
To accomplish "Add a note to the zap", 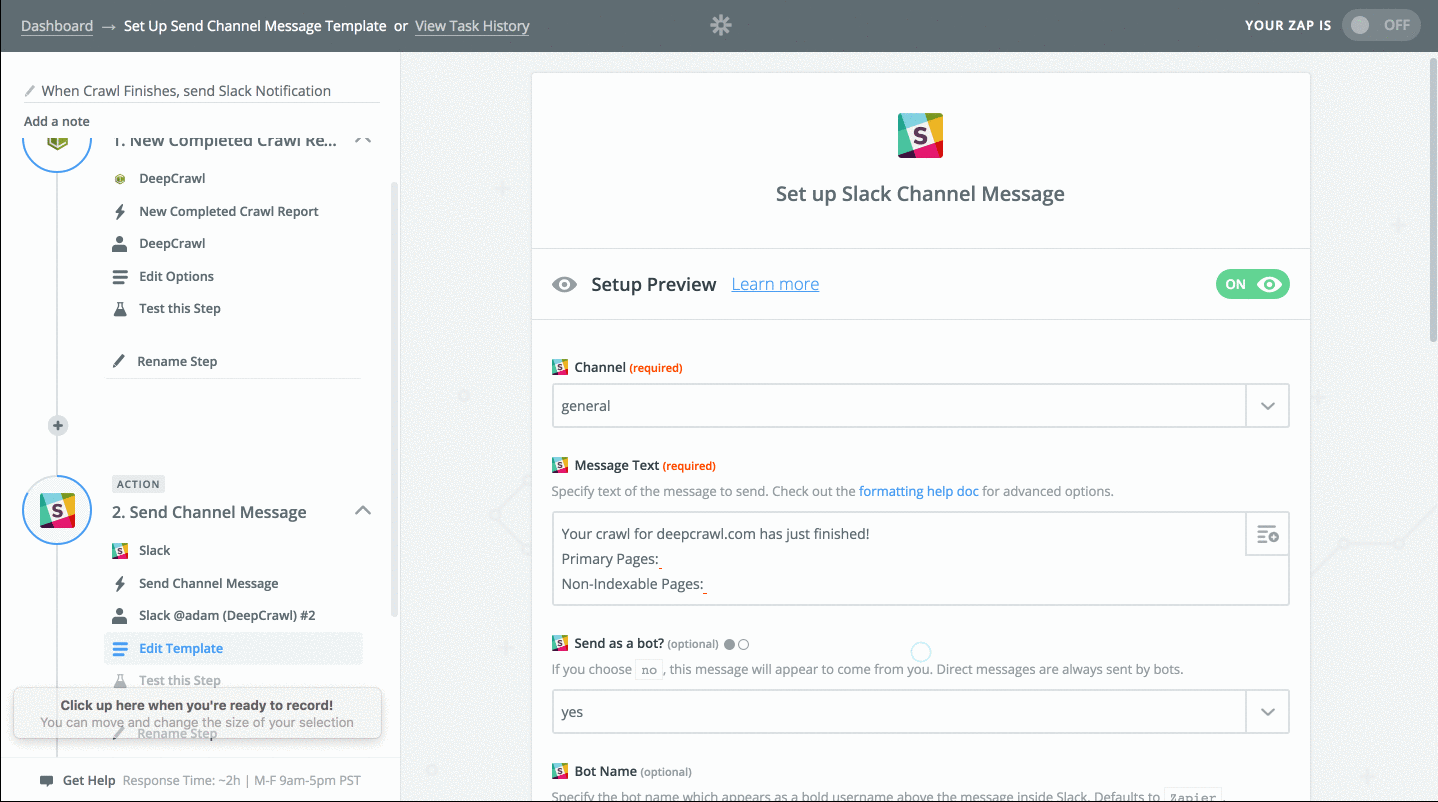I will (57, 121).
